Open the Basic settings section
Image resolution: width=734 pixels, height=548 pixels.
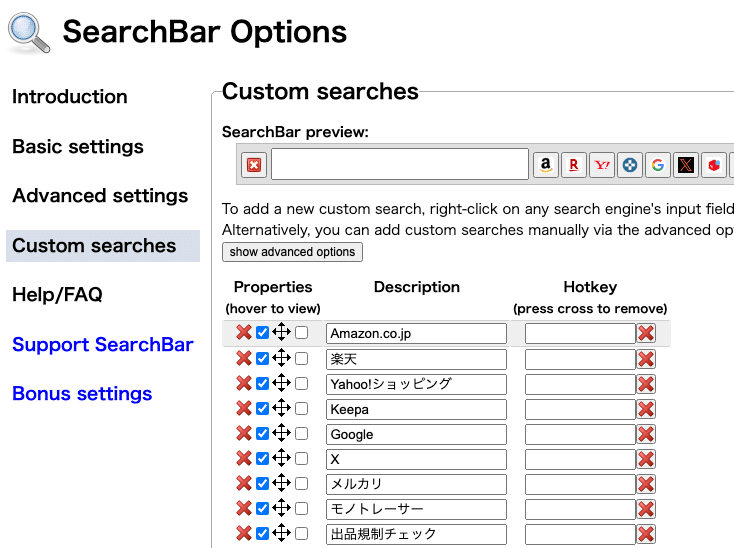tap(78, 146)
